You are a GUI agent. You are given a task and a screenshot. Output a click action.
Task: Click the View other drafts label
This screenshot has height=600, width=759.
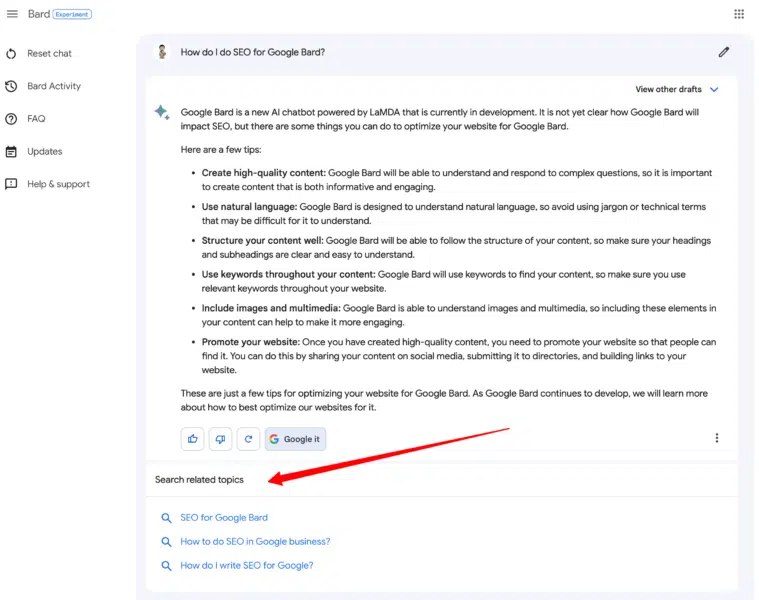click(x=668, y=89)
